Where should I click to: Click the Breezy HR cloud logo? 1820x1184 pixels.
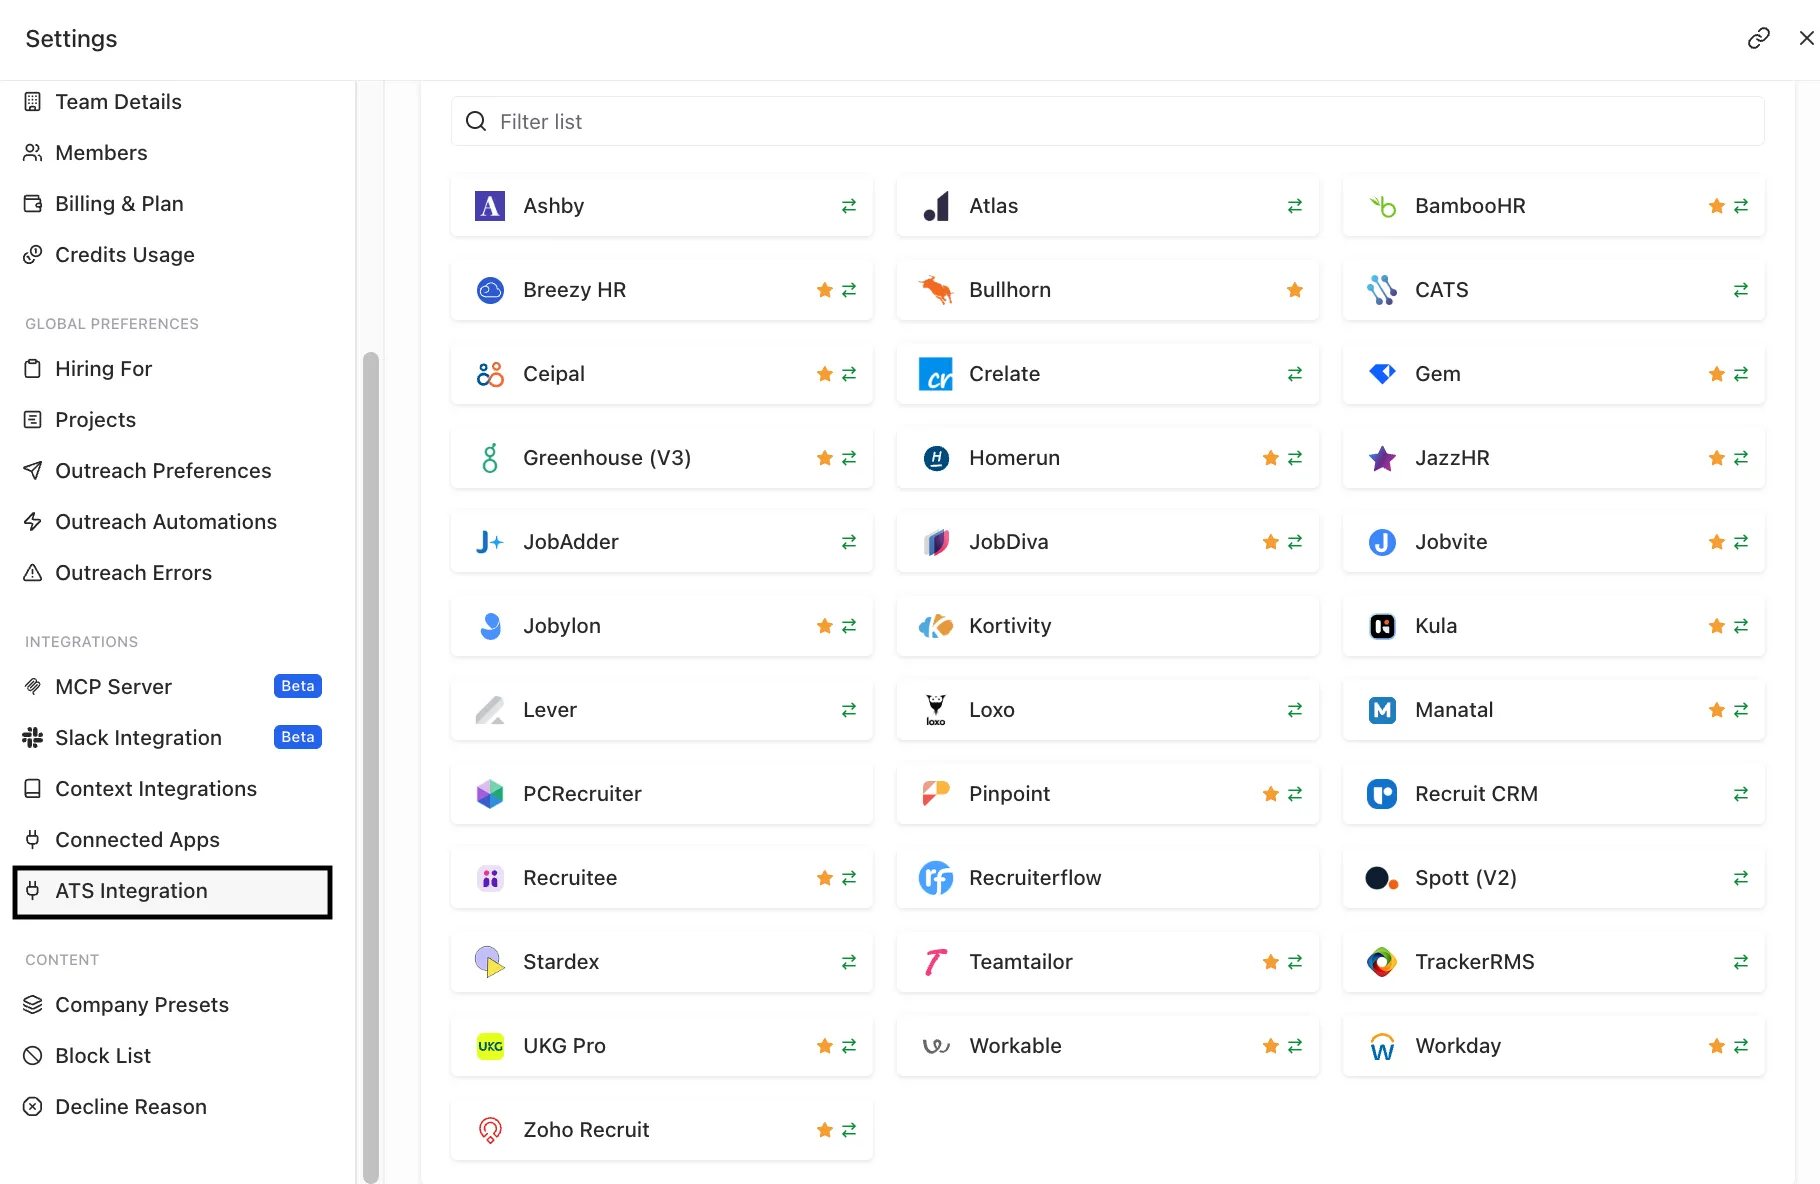pyautogui.click(x=490, y=290)
